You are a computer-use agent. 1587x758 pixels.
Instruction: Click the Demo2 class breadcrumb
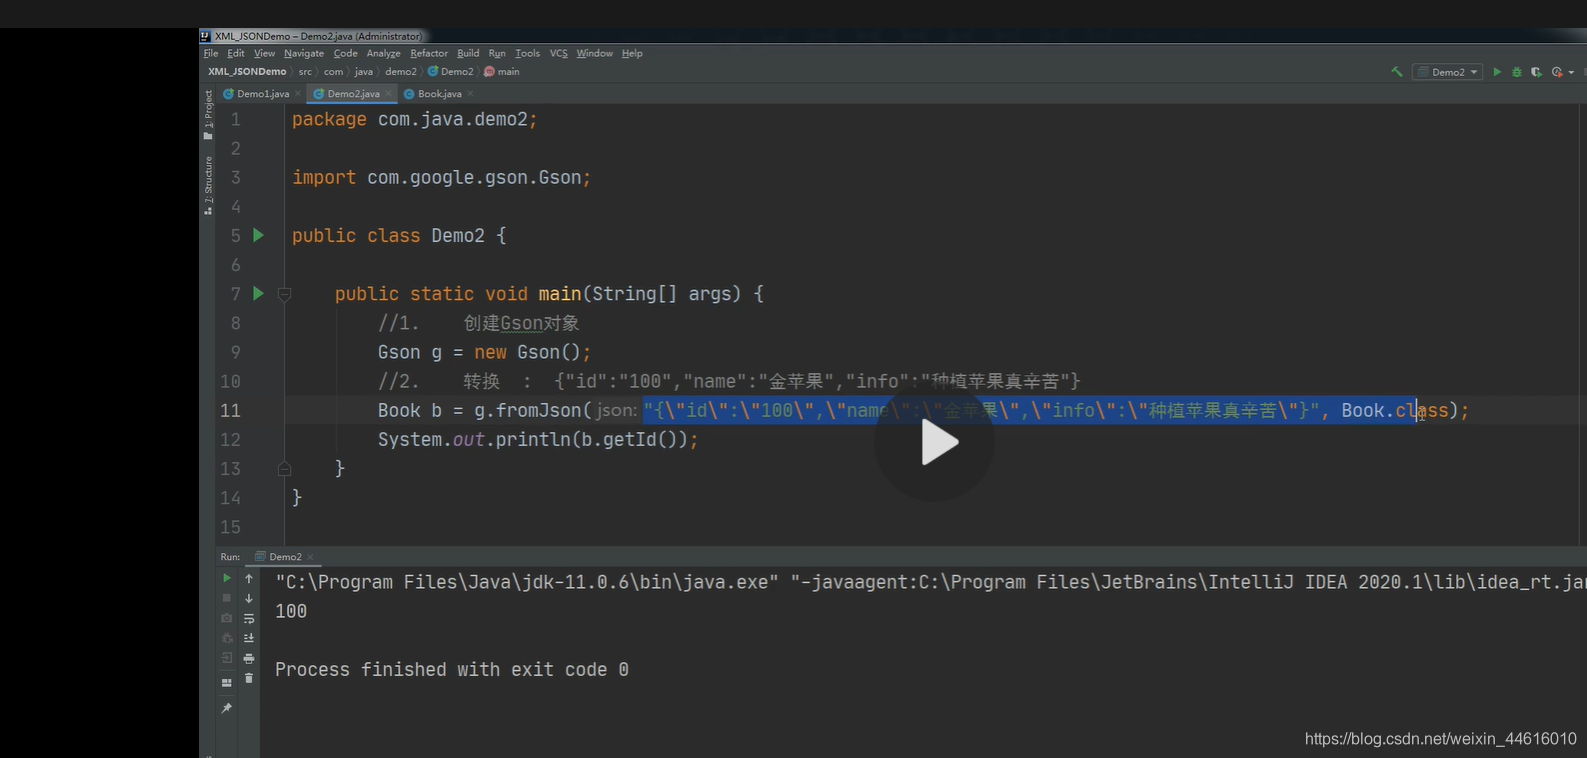451,72
